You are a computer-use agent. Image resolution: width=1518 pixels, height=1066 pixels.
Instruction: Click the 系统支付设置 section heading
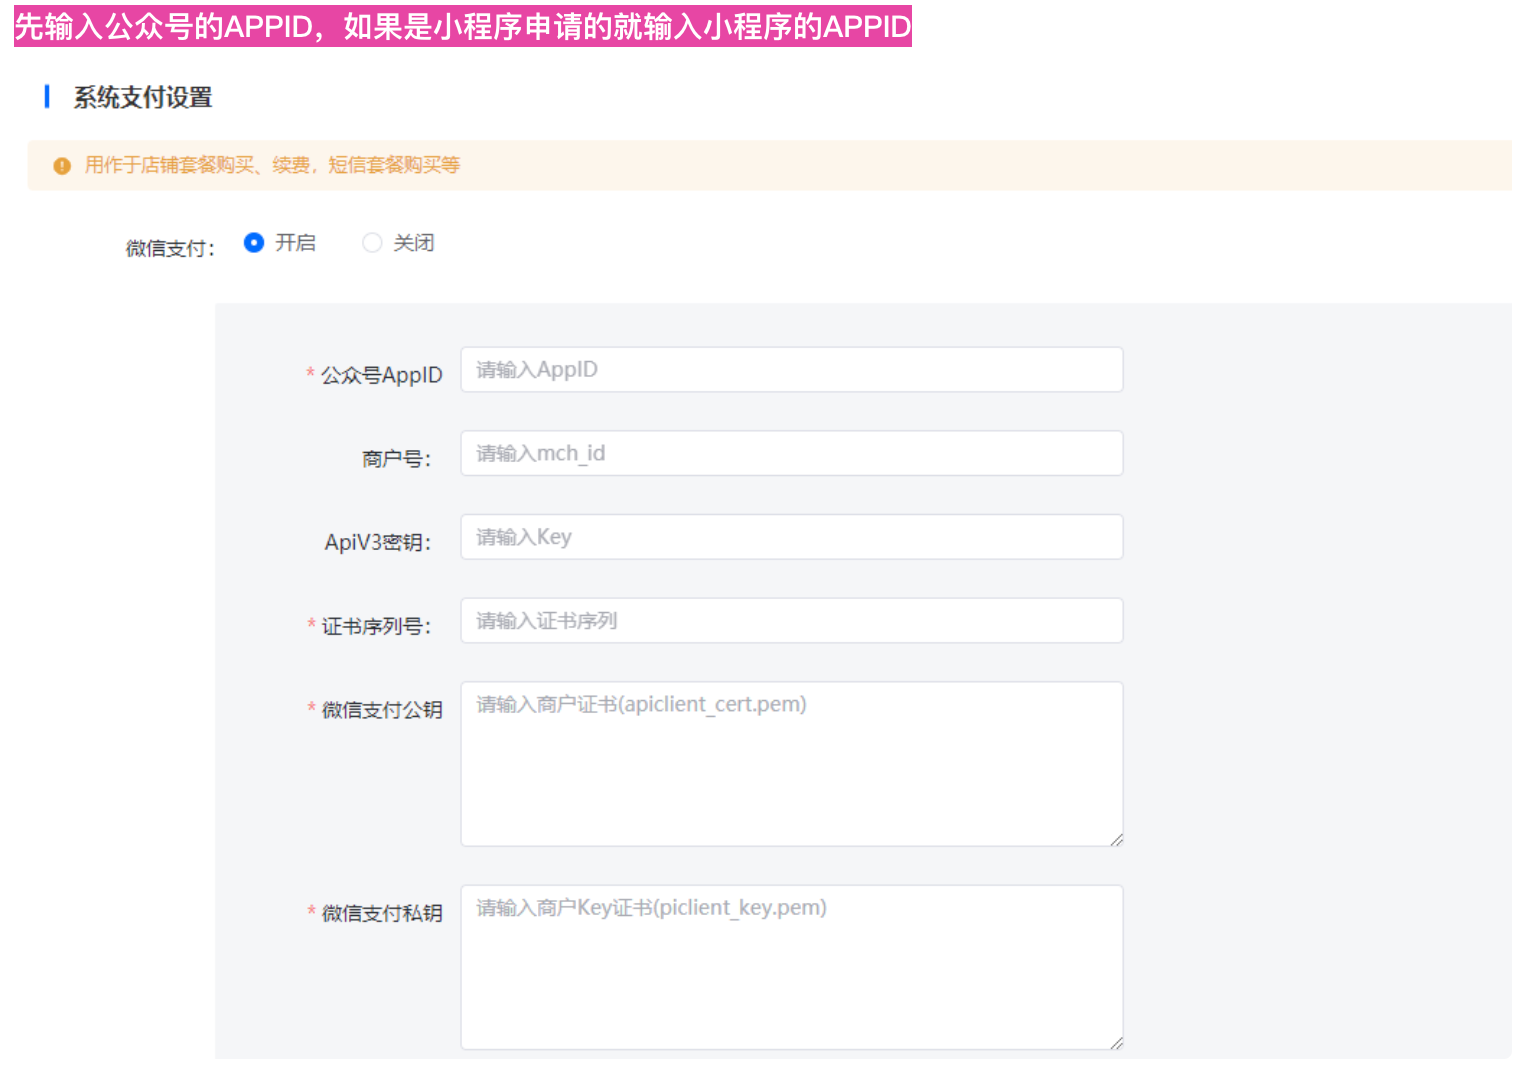pos(143,97)
